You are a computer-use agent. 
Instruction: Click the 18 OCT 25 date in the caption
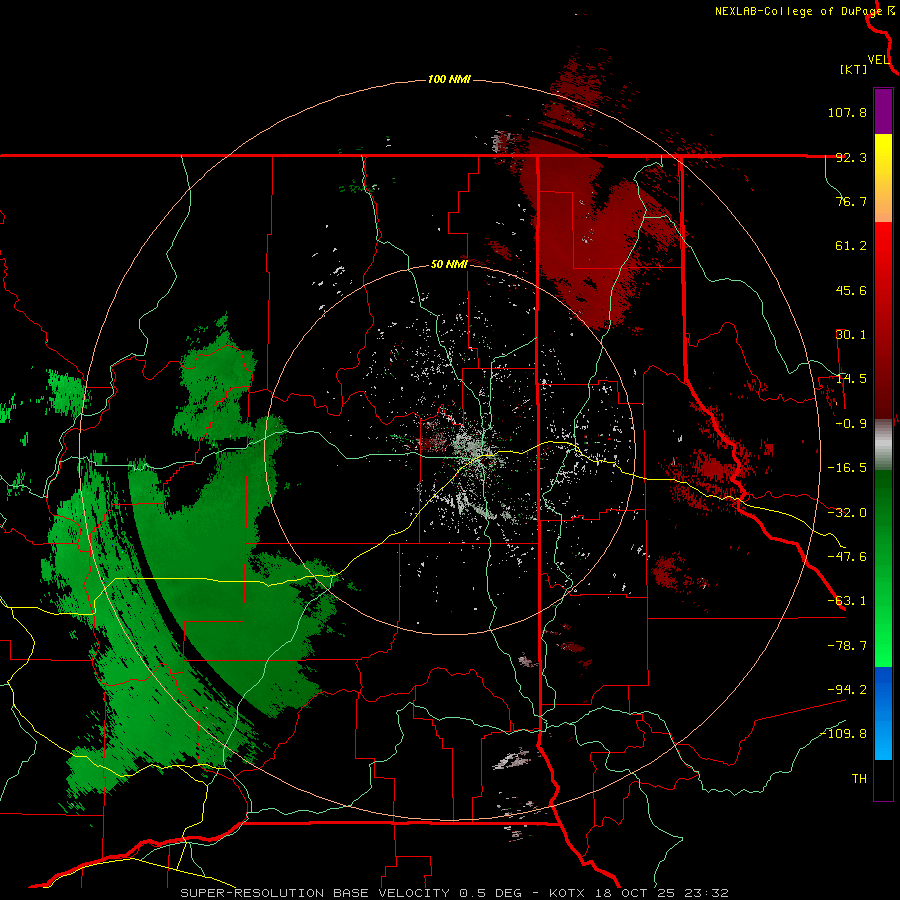pyautogui.click(x=634, y=893)
